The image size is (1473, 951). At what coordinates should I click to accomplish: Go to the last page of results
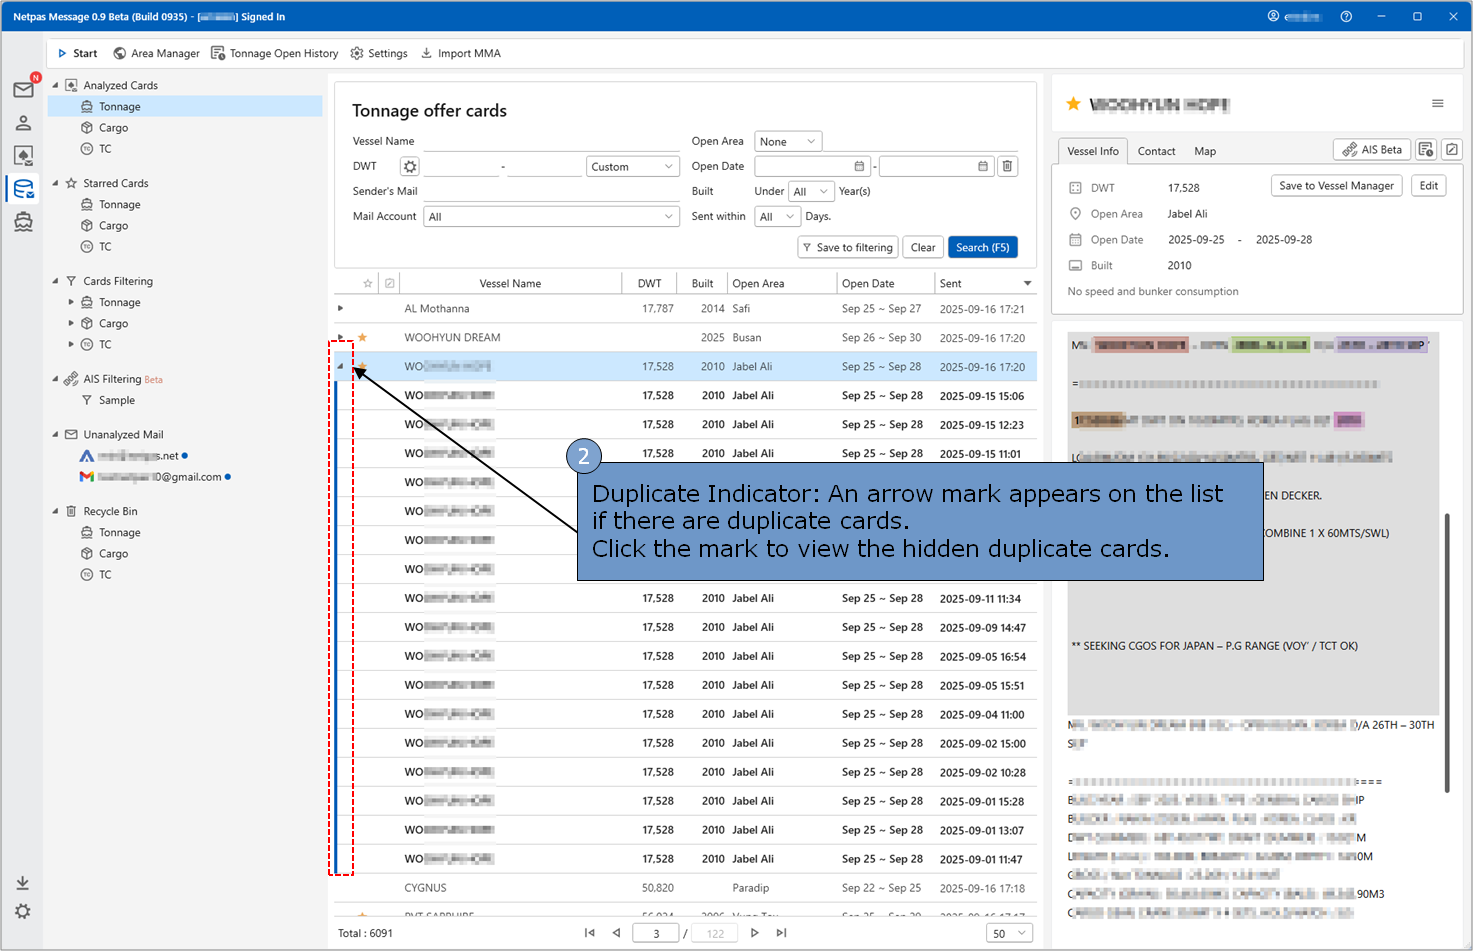coord(781,933)
